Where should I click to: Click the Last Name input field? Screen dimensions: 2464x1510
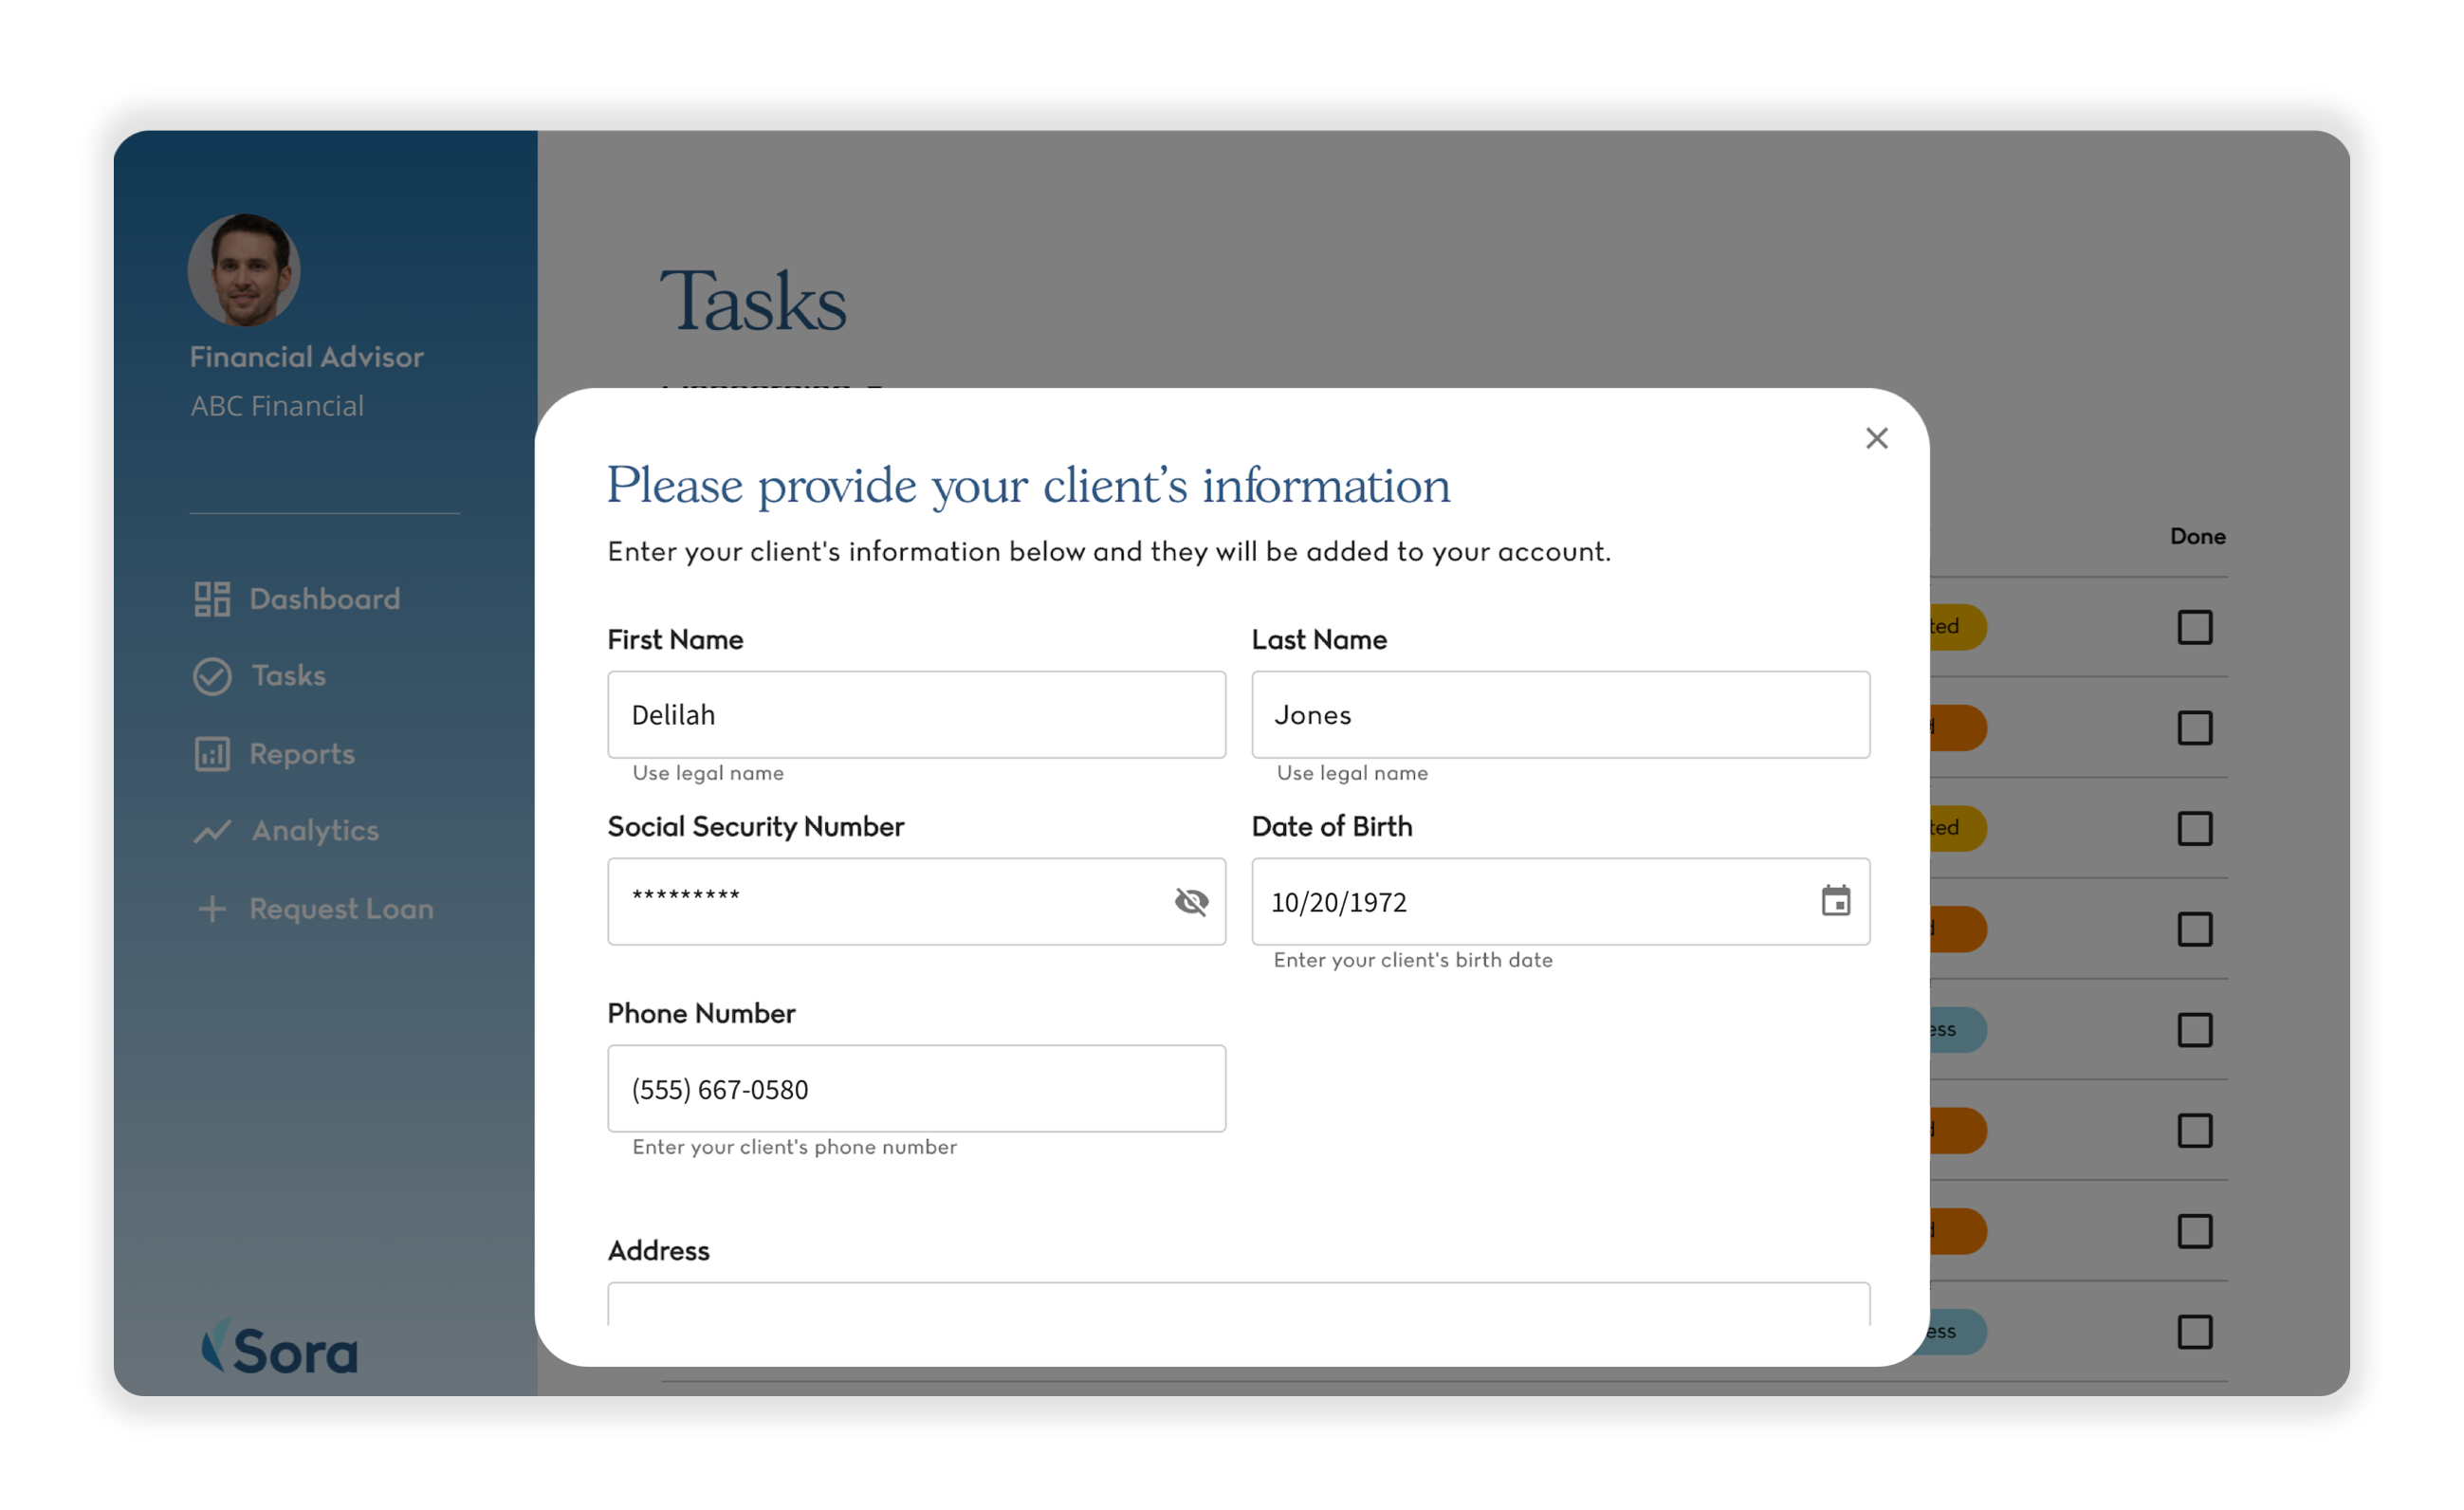pos(1559,712)
